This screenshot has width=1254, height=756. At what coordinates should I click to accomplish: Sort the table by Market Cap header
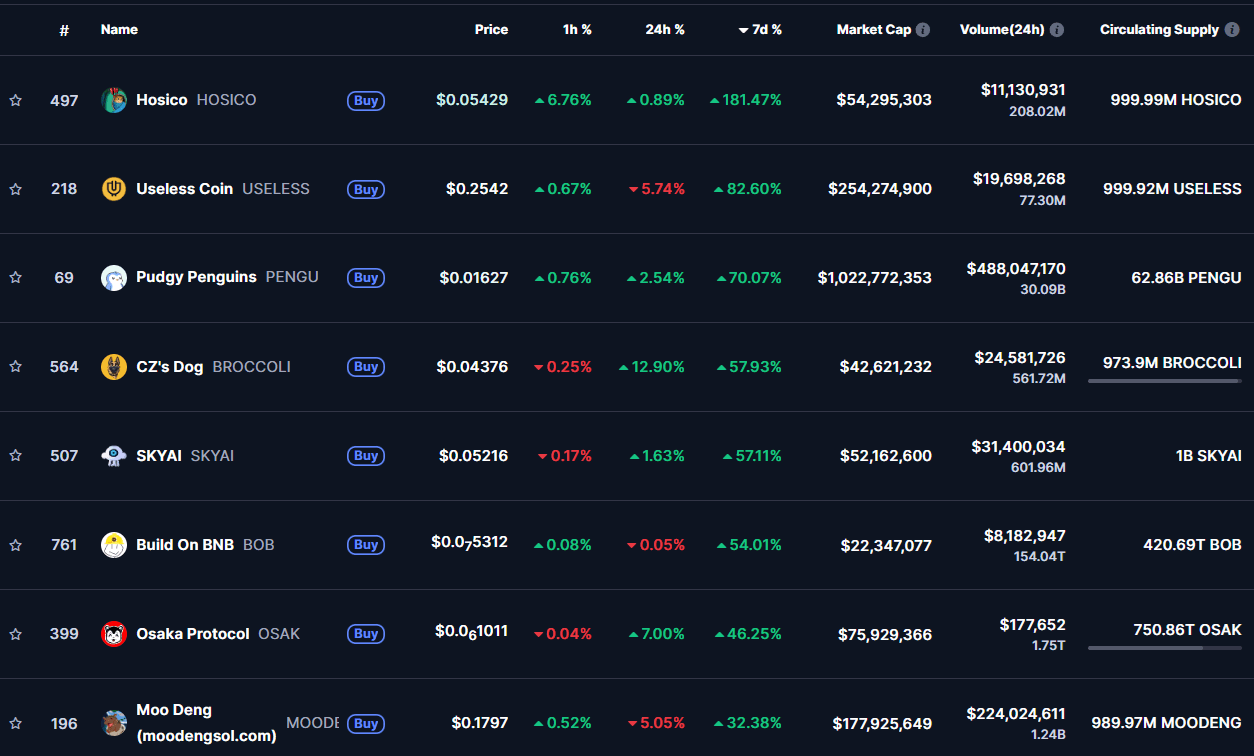(876, 29)
